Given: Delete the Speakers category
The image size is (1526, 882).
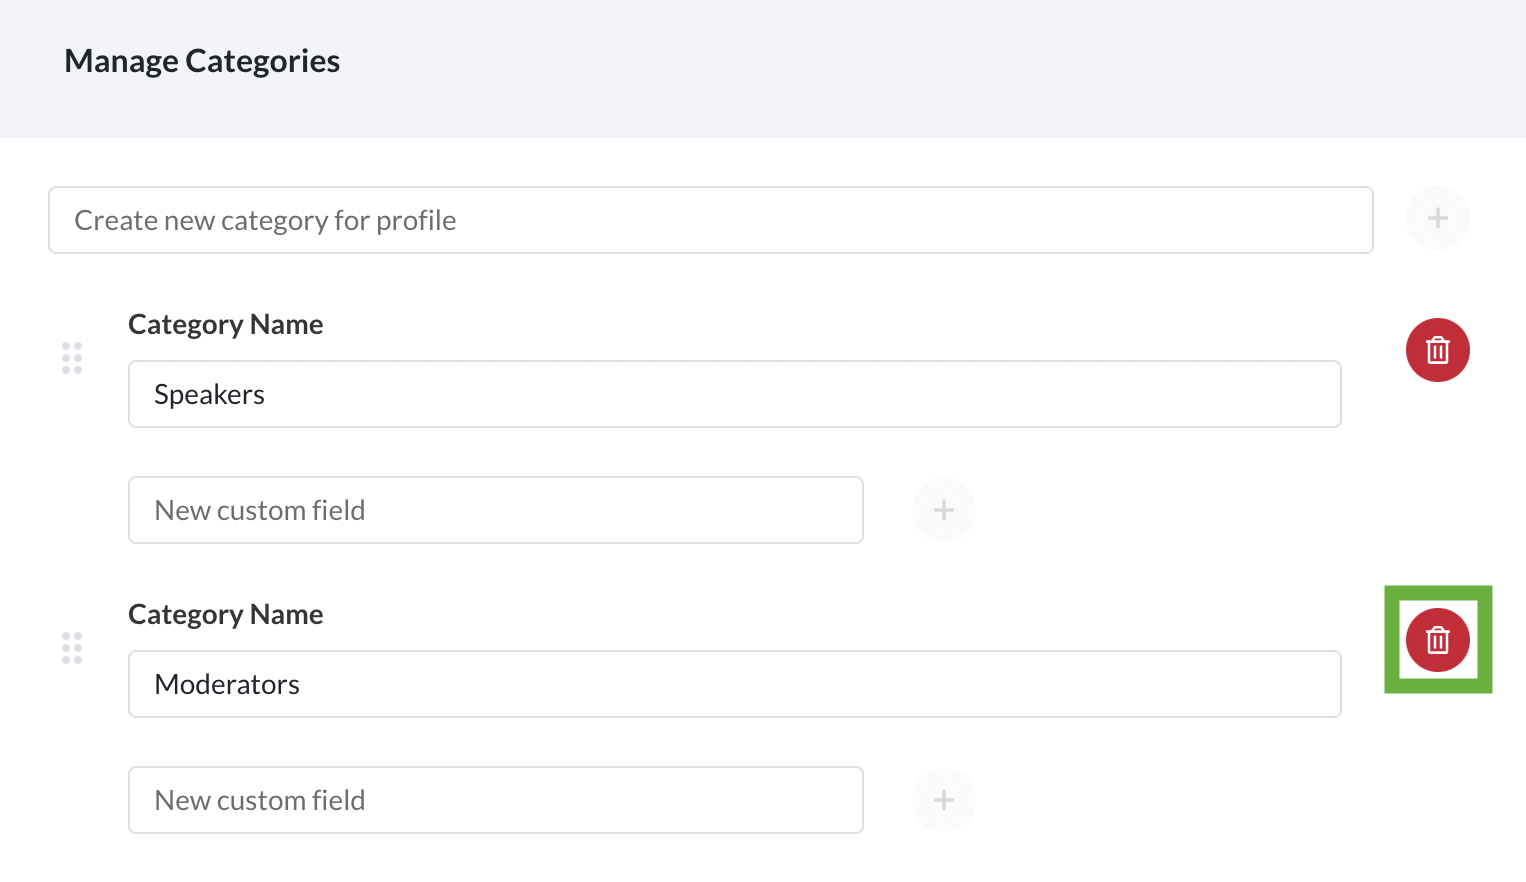Looking at the screenshot, I should pos(1437,350).
